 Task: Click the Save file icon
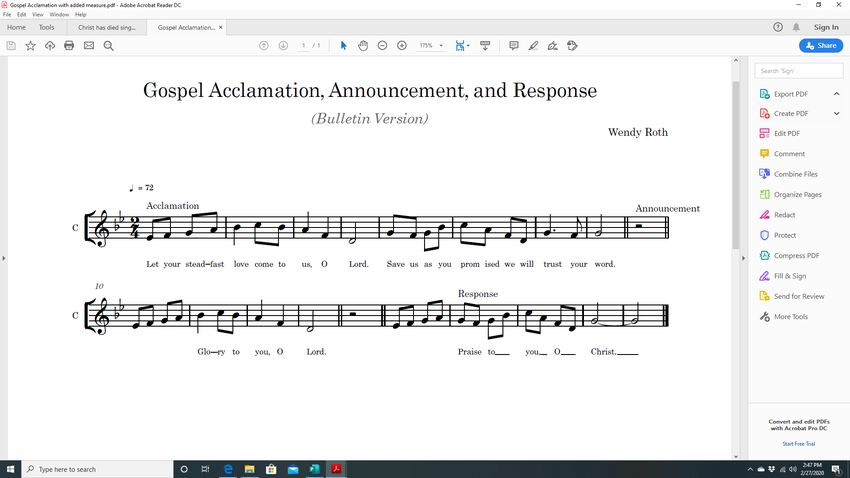point(11,46)
